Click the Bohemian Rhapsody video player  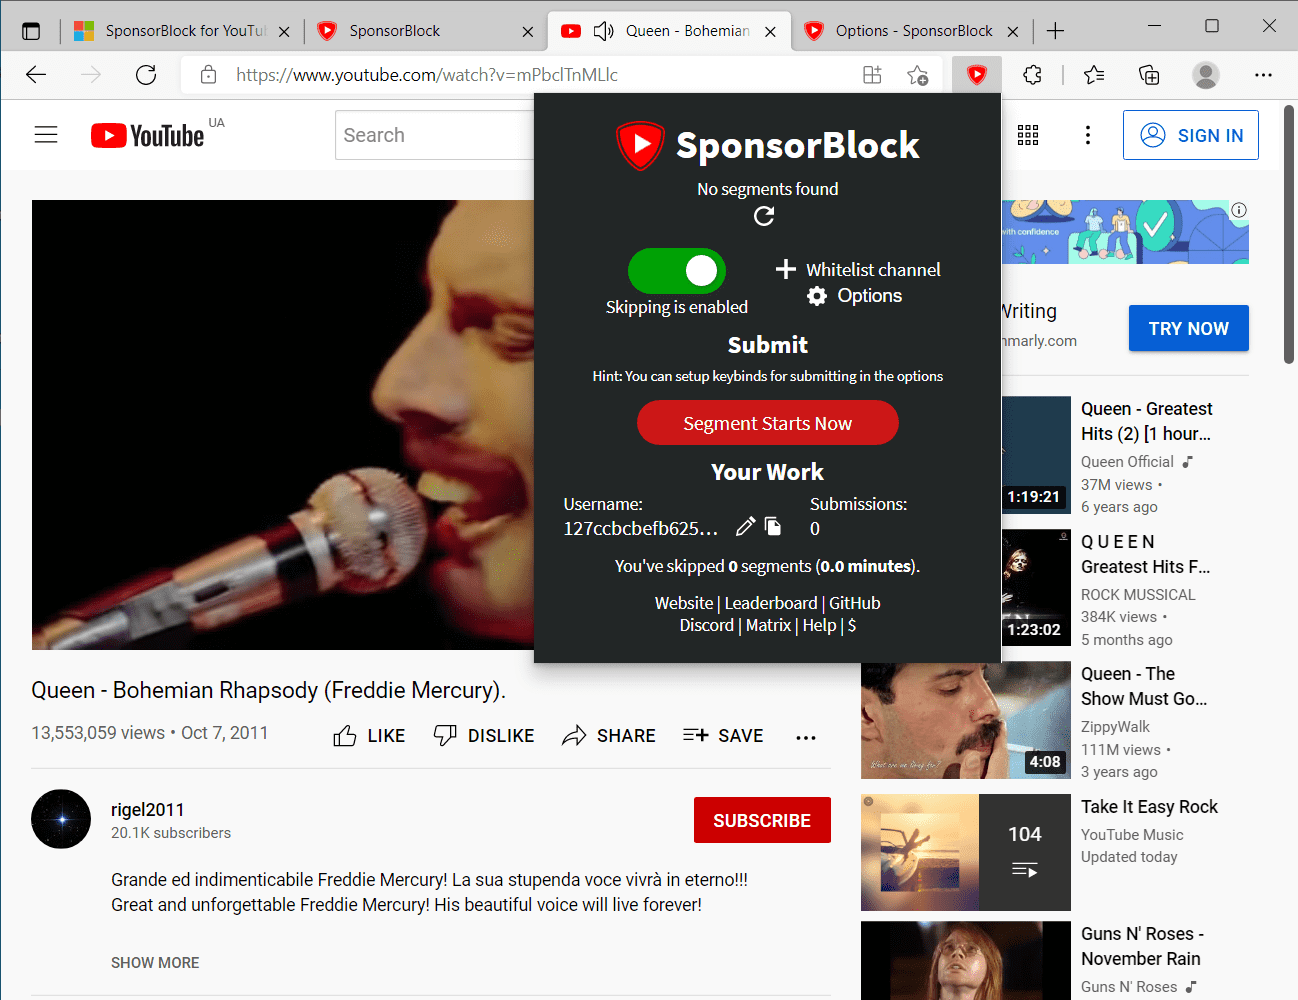(283, 425)
